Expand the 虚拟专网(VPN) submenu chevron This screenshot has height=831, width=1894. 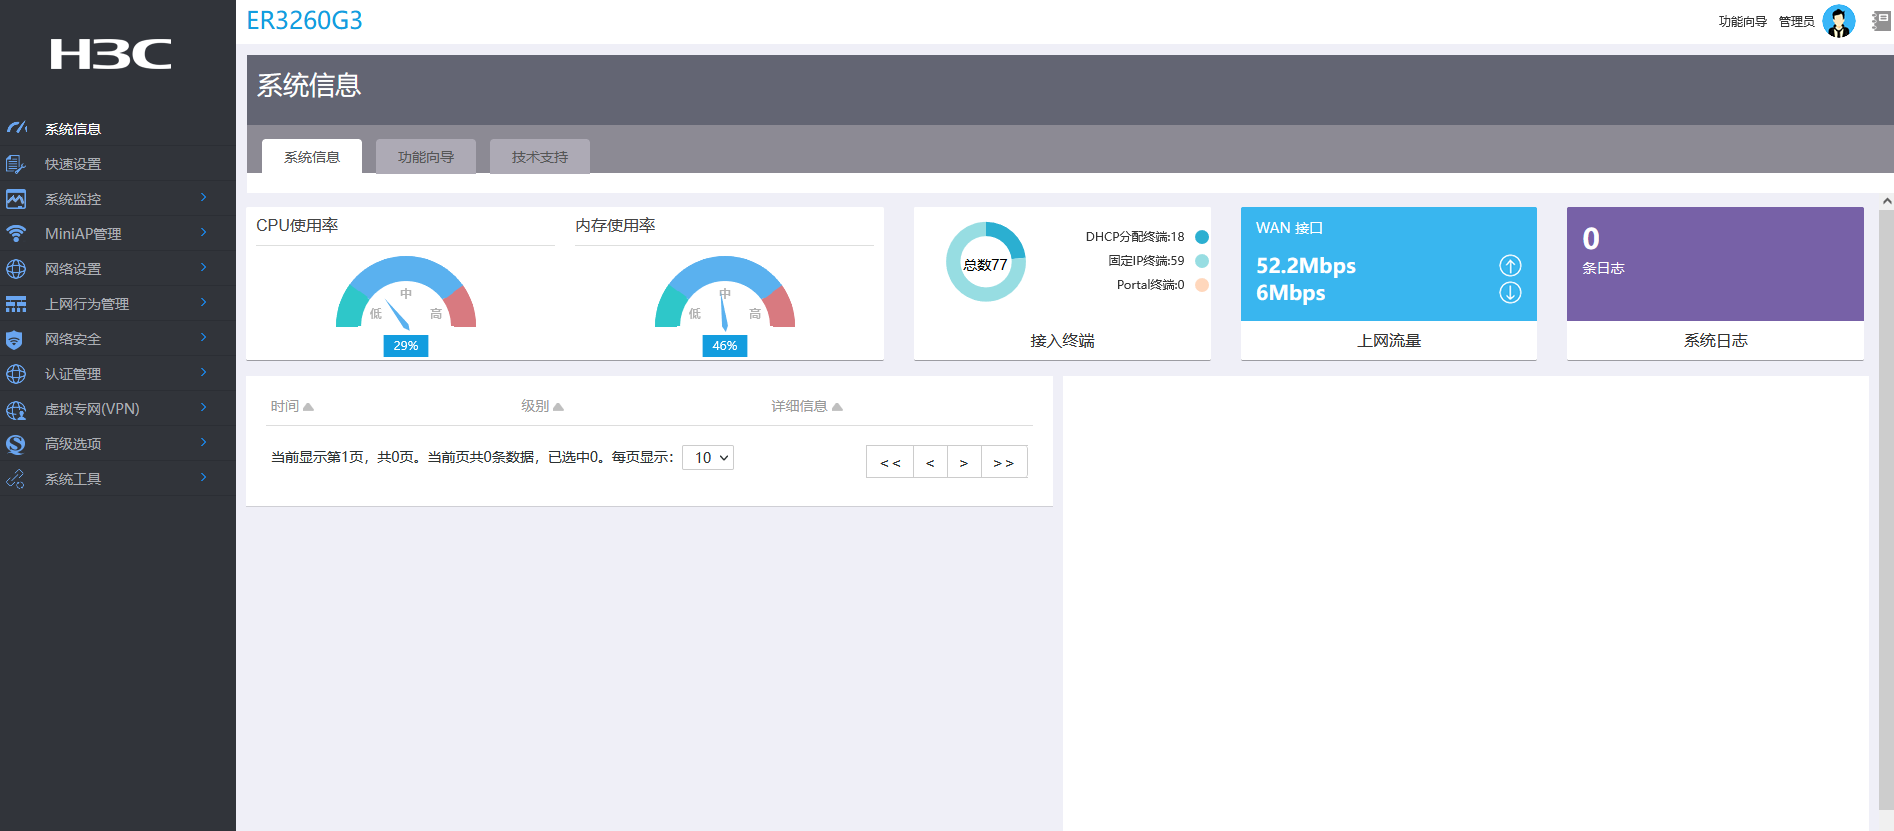click(x=203, y=407)
